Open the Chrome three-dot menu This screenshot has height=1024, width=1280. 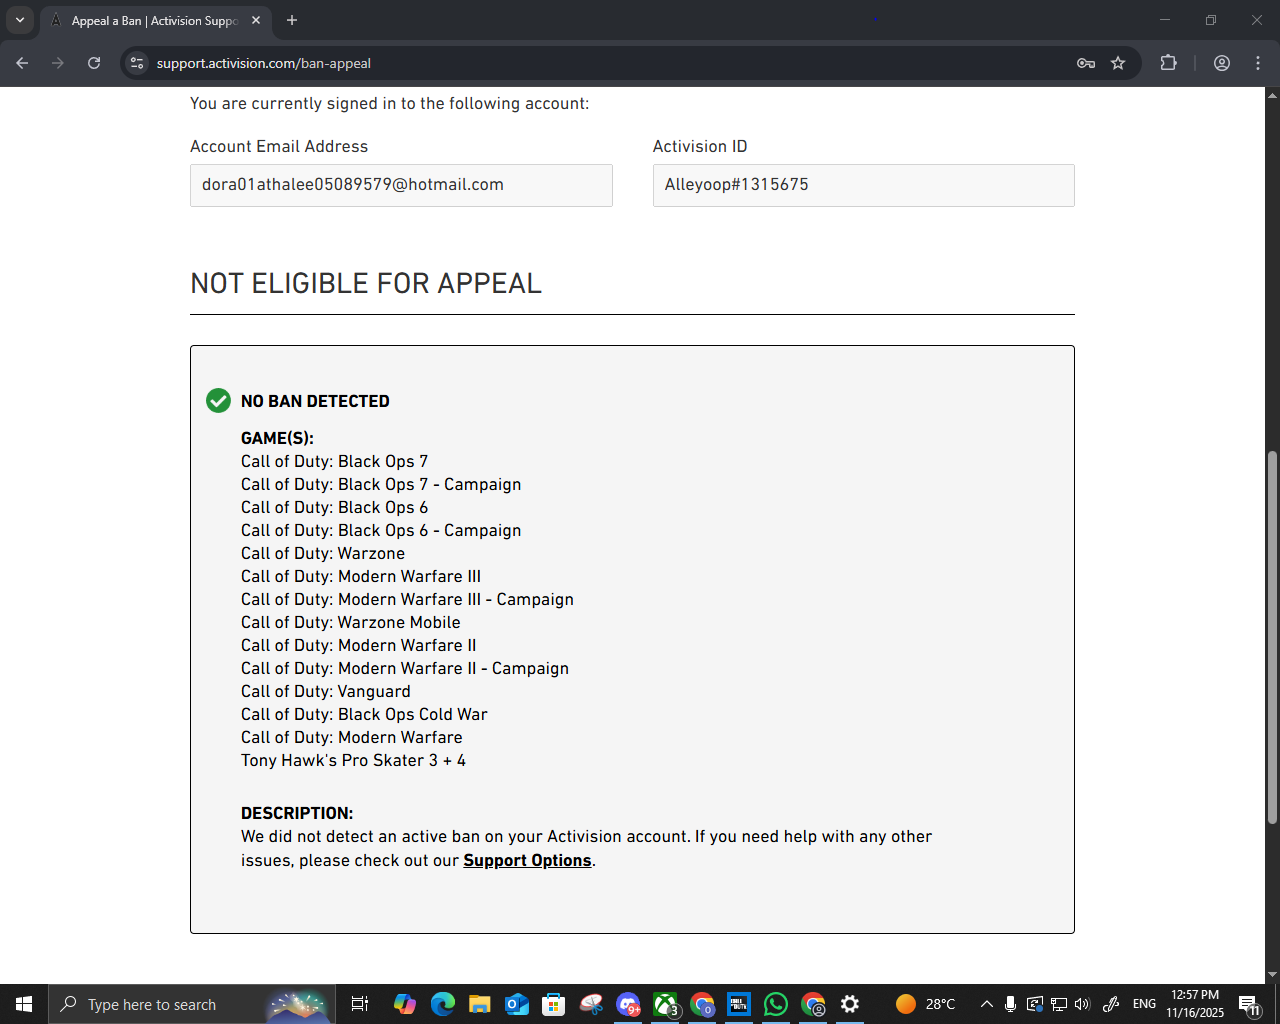tap(1258, 63)
